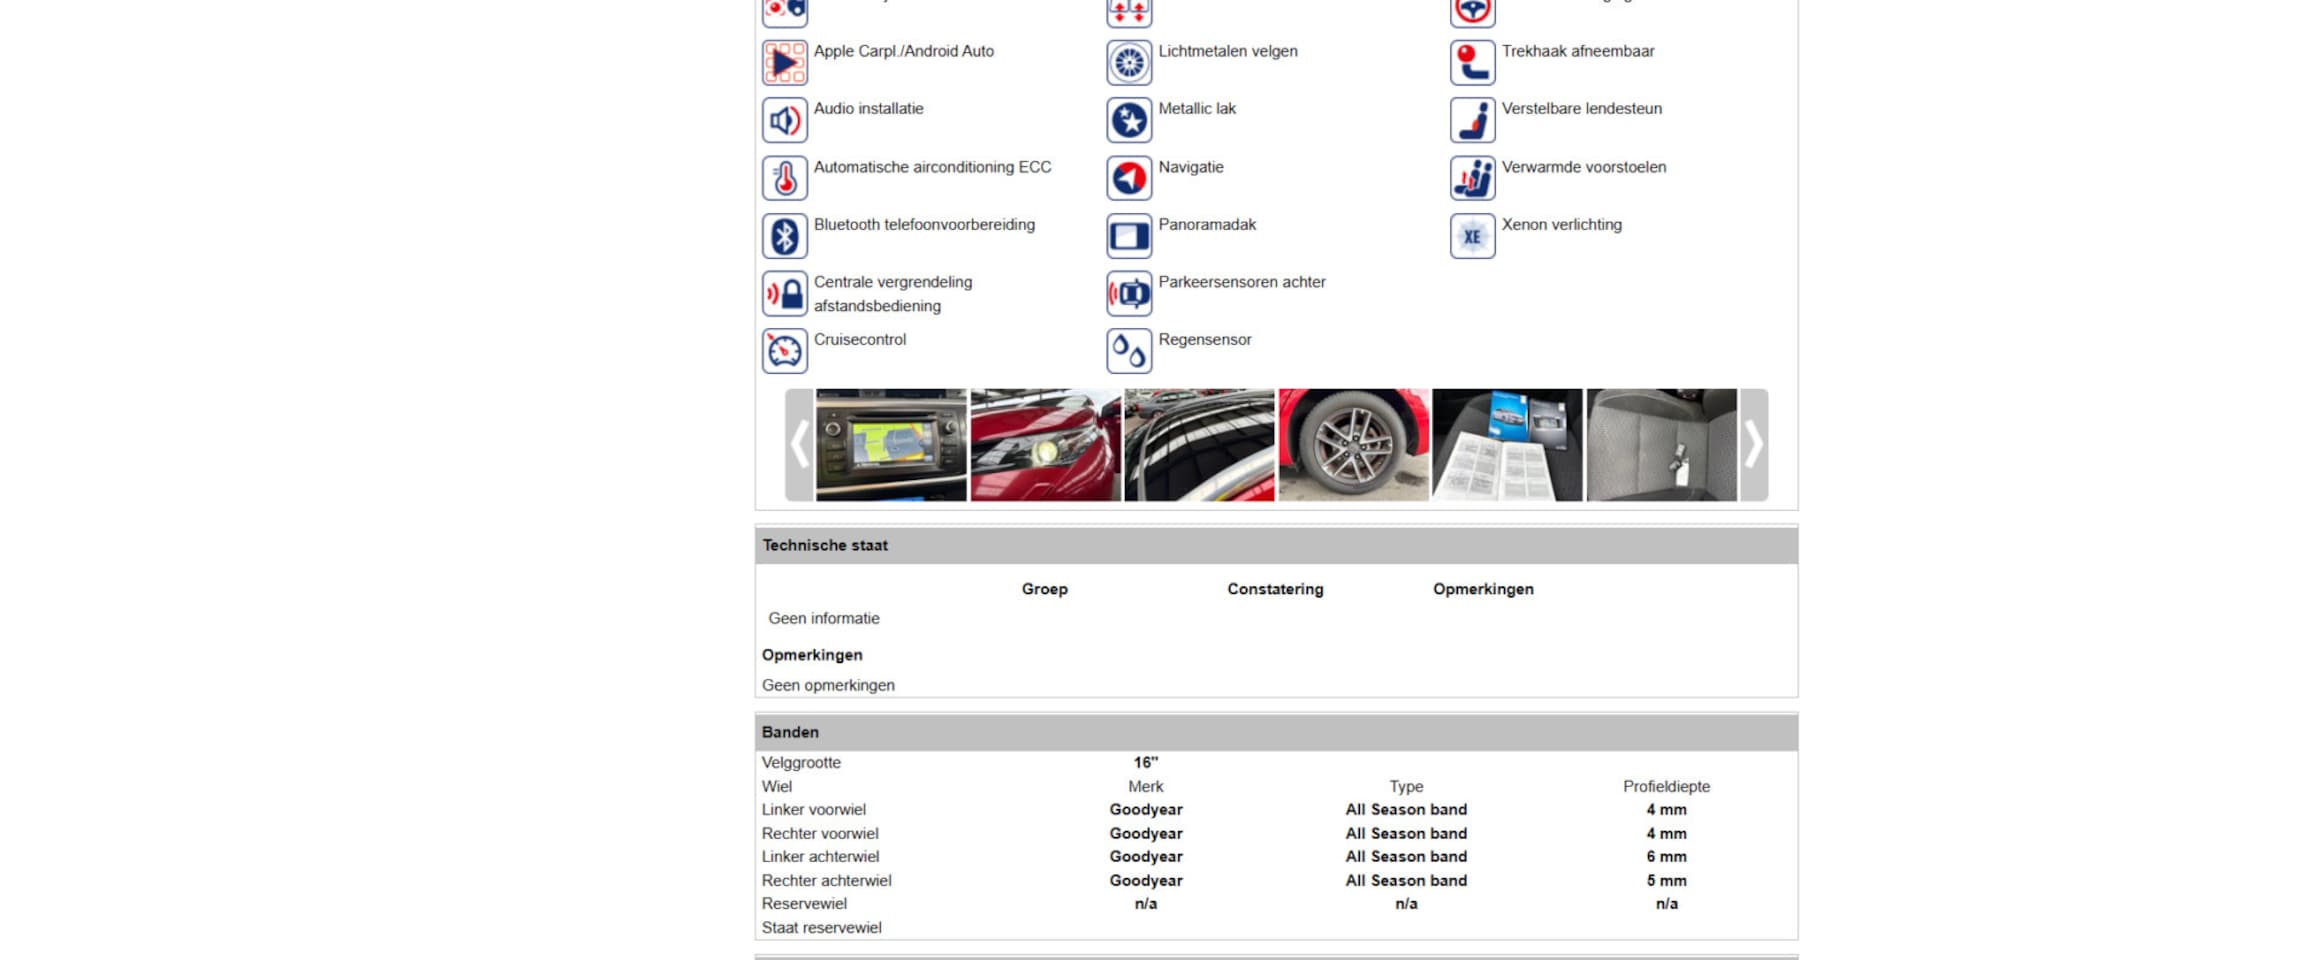Open the panoramic roof photo thumbnail

tap(1200, 445)
